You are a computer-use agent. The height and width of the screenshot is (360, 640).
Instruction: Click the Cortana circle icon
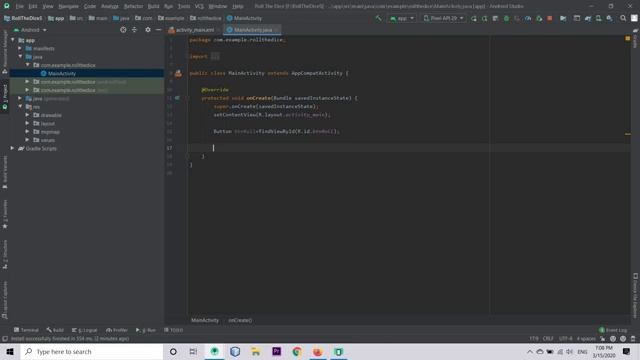[x=173, y=351]
